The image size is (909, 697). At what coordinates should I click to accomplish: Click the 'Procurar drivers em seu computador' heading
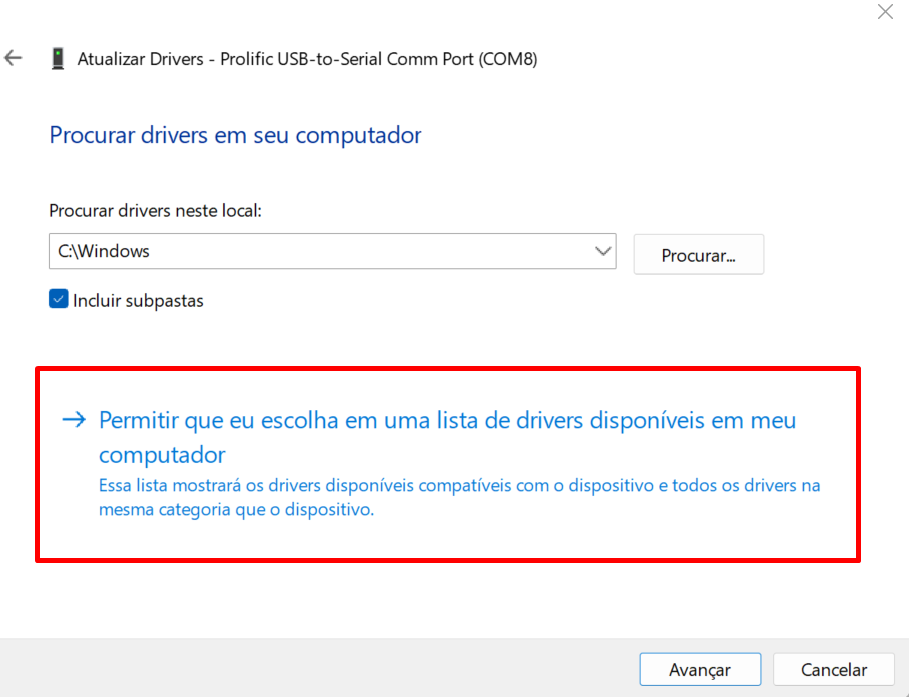pyautogui.click(x=236, y=135)
